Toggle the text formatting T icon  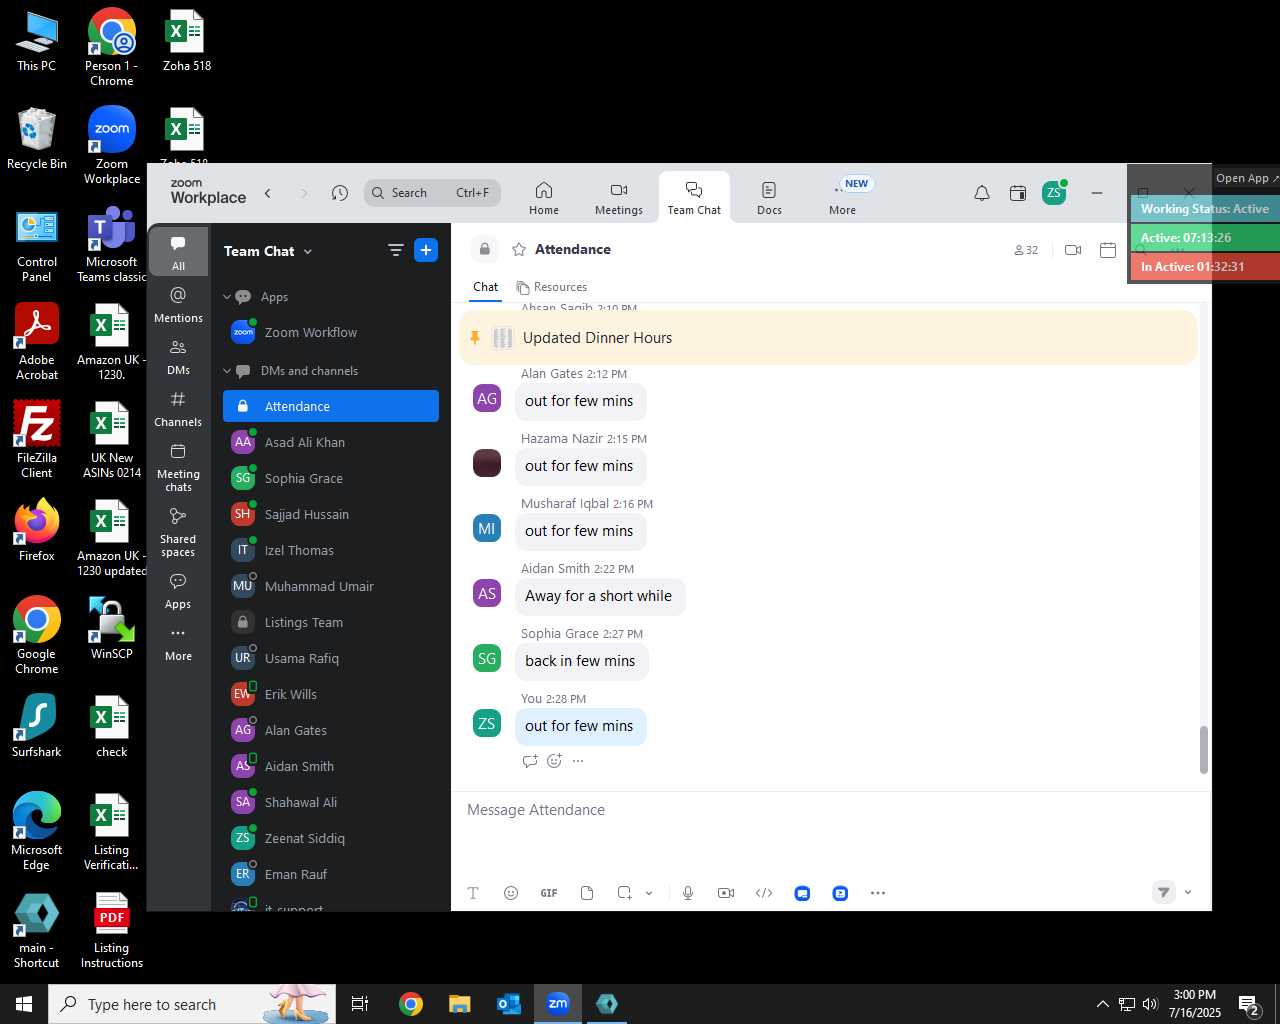coord(473,893)
